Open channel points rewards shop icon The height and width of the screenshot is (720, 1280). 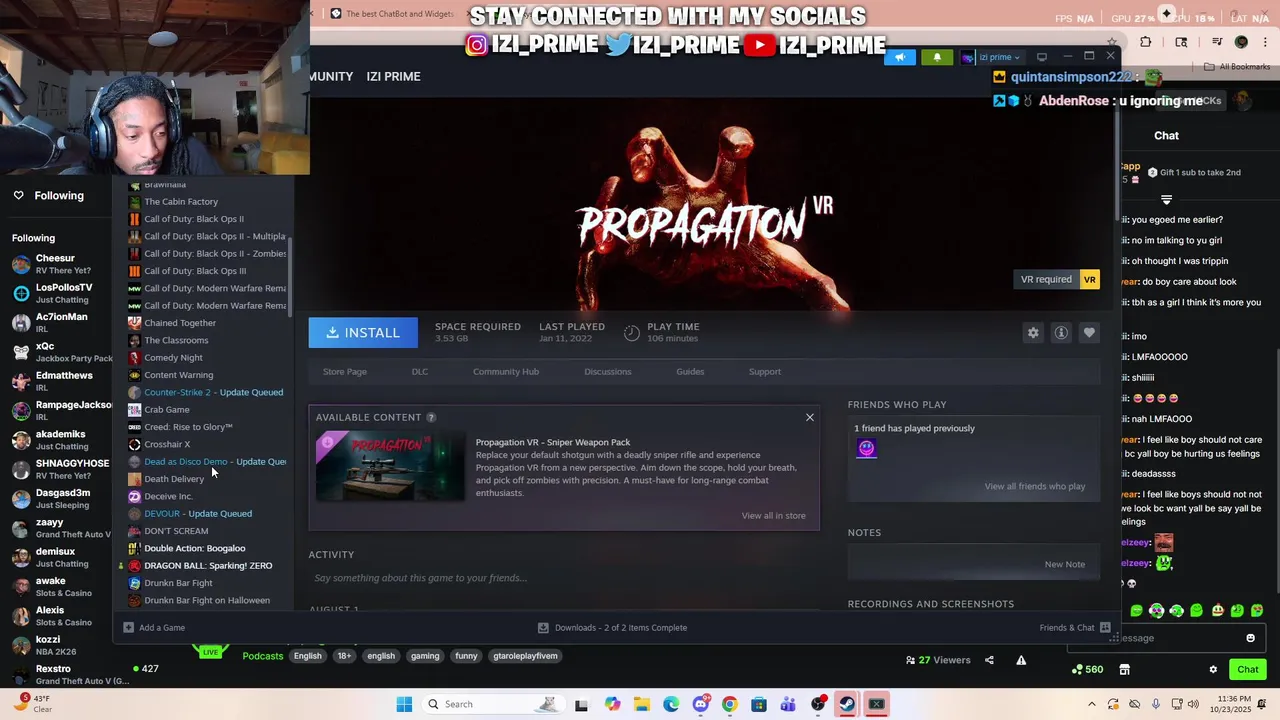[x=1124, y=669]
